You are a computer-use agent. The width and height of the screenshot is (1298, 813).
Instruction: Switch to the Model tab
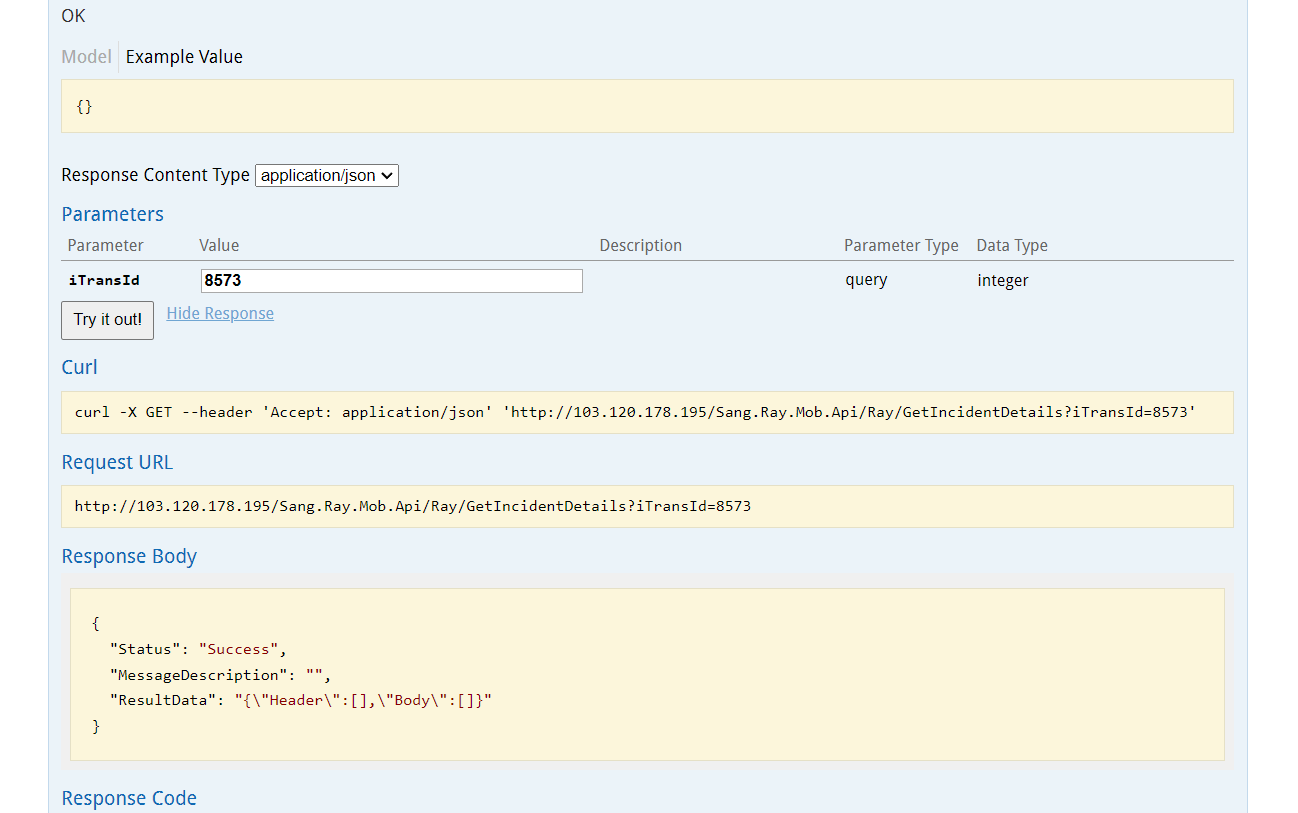coord(86,57)
